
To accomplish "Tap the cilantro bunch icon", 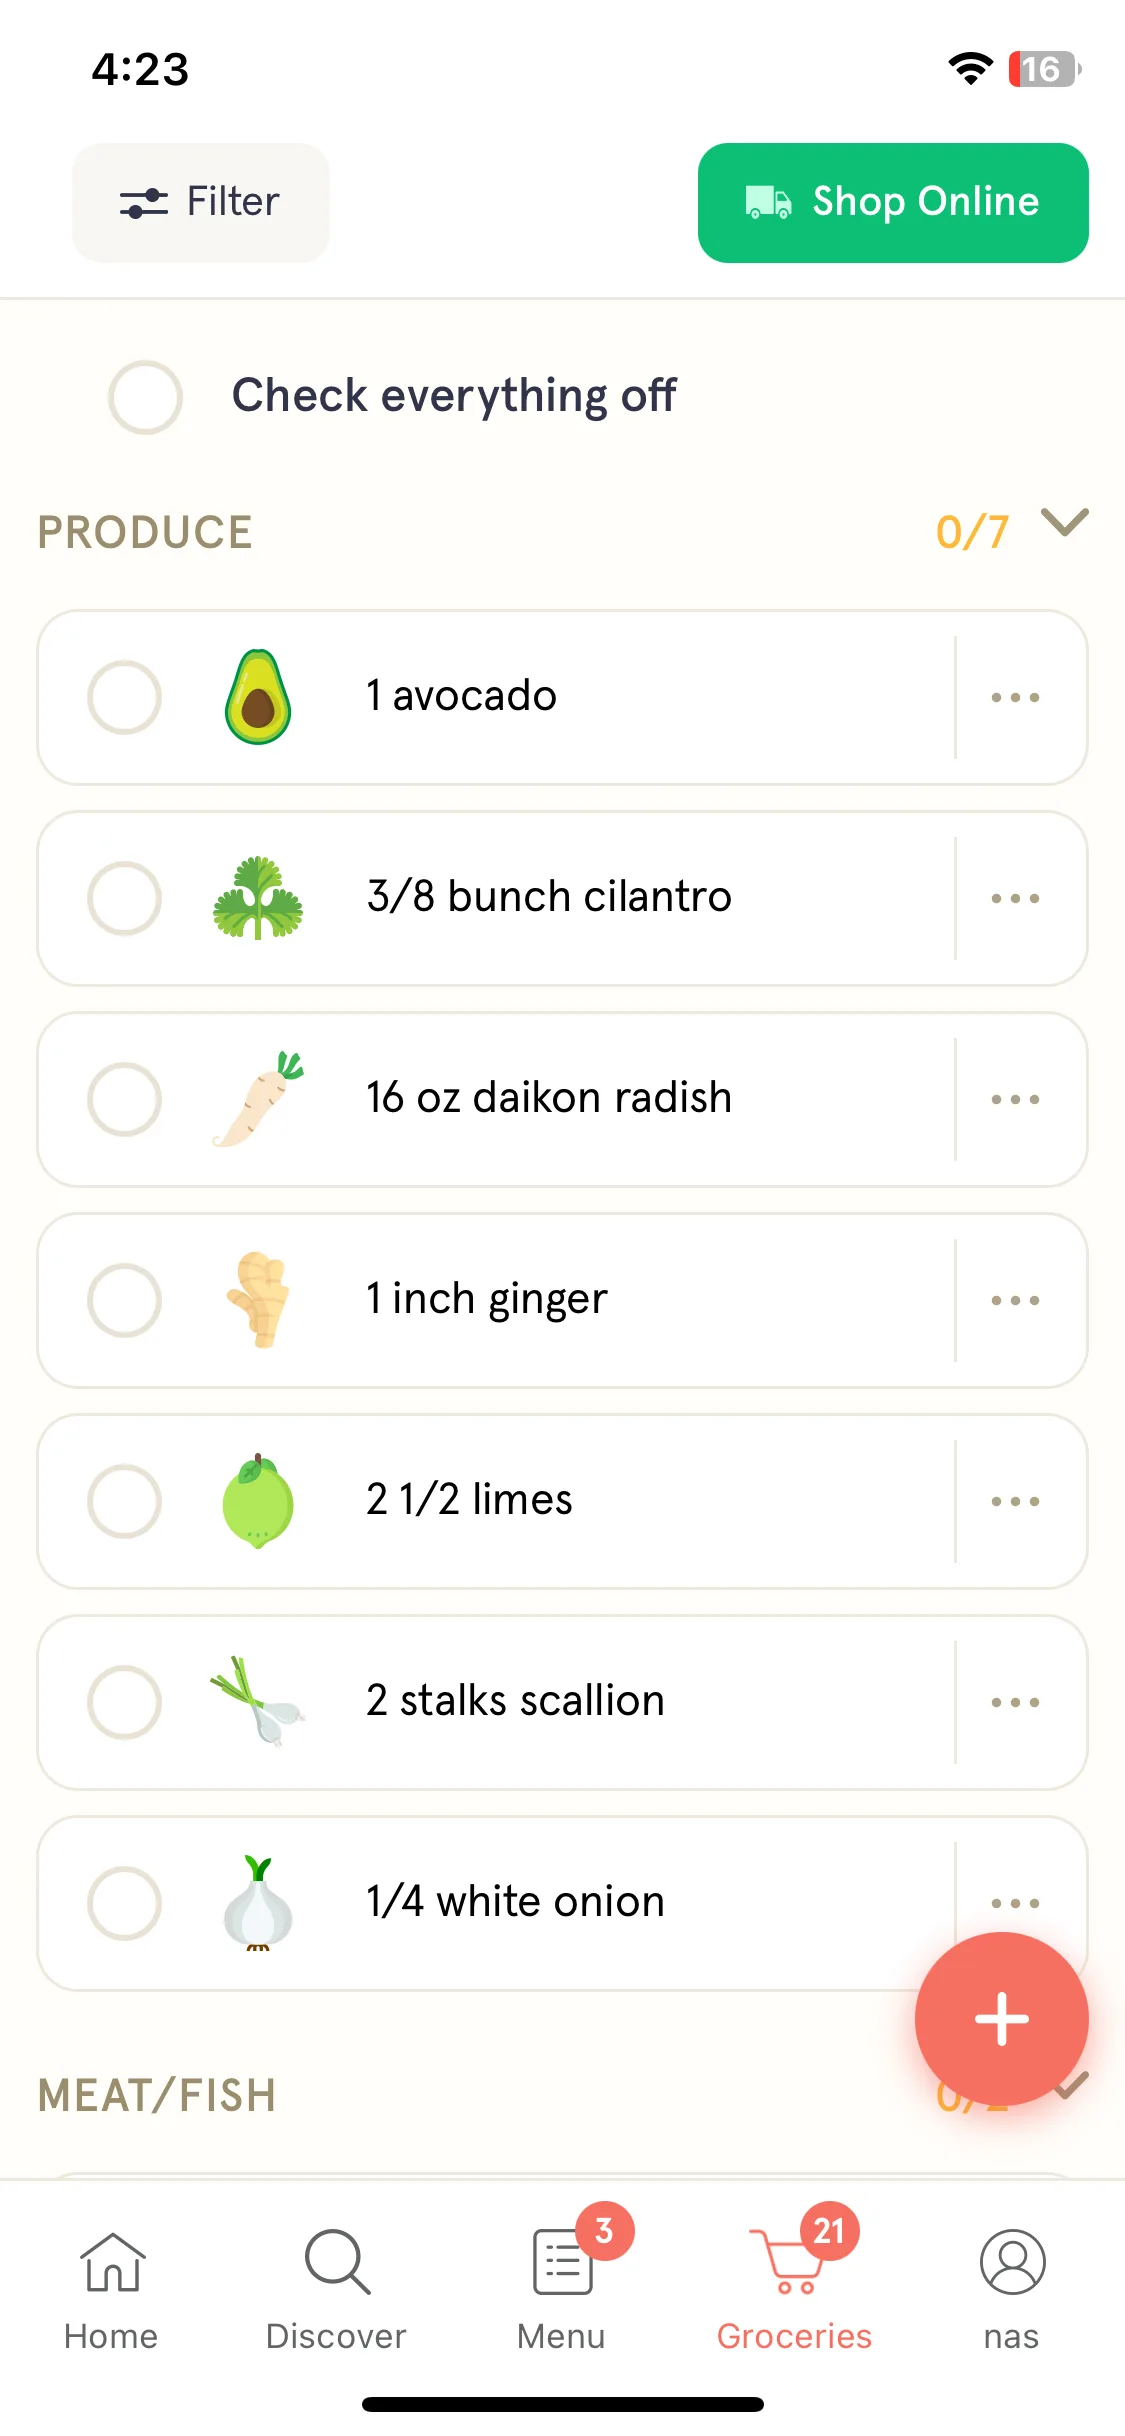I will pyautogui.click(x=258, y=898).
